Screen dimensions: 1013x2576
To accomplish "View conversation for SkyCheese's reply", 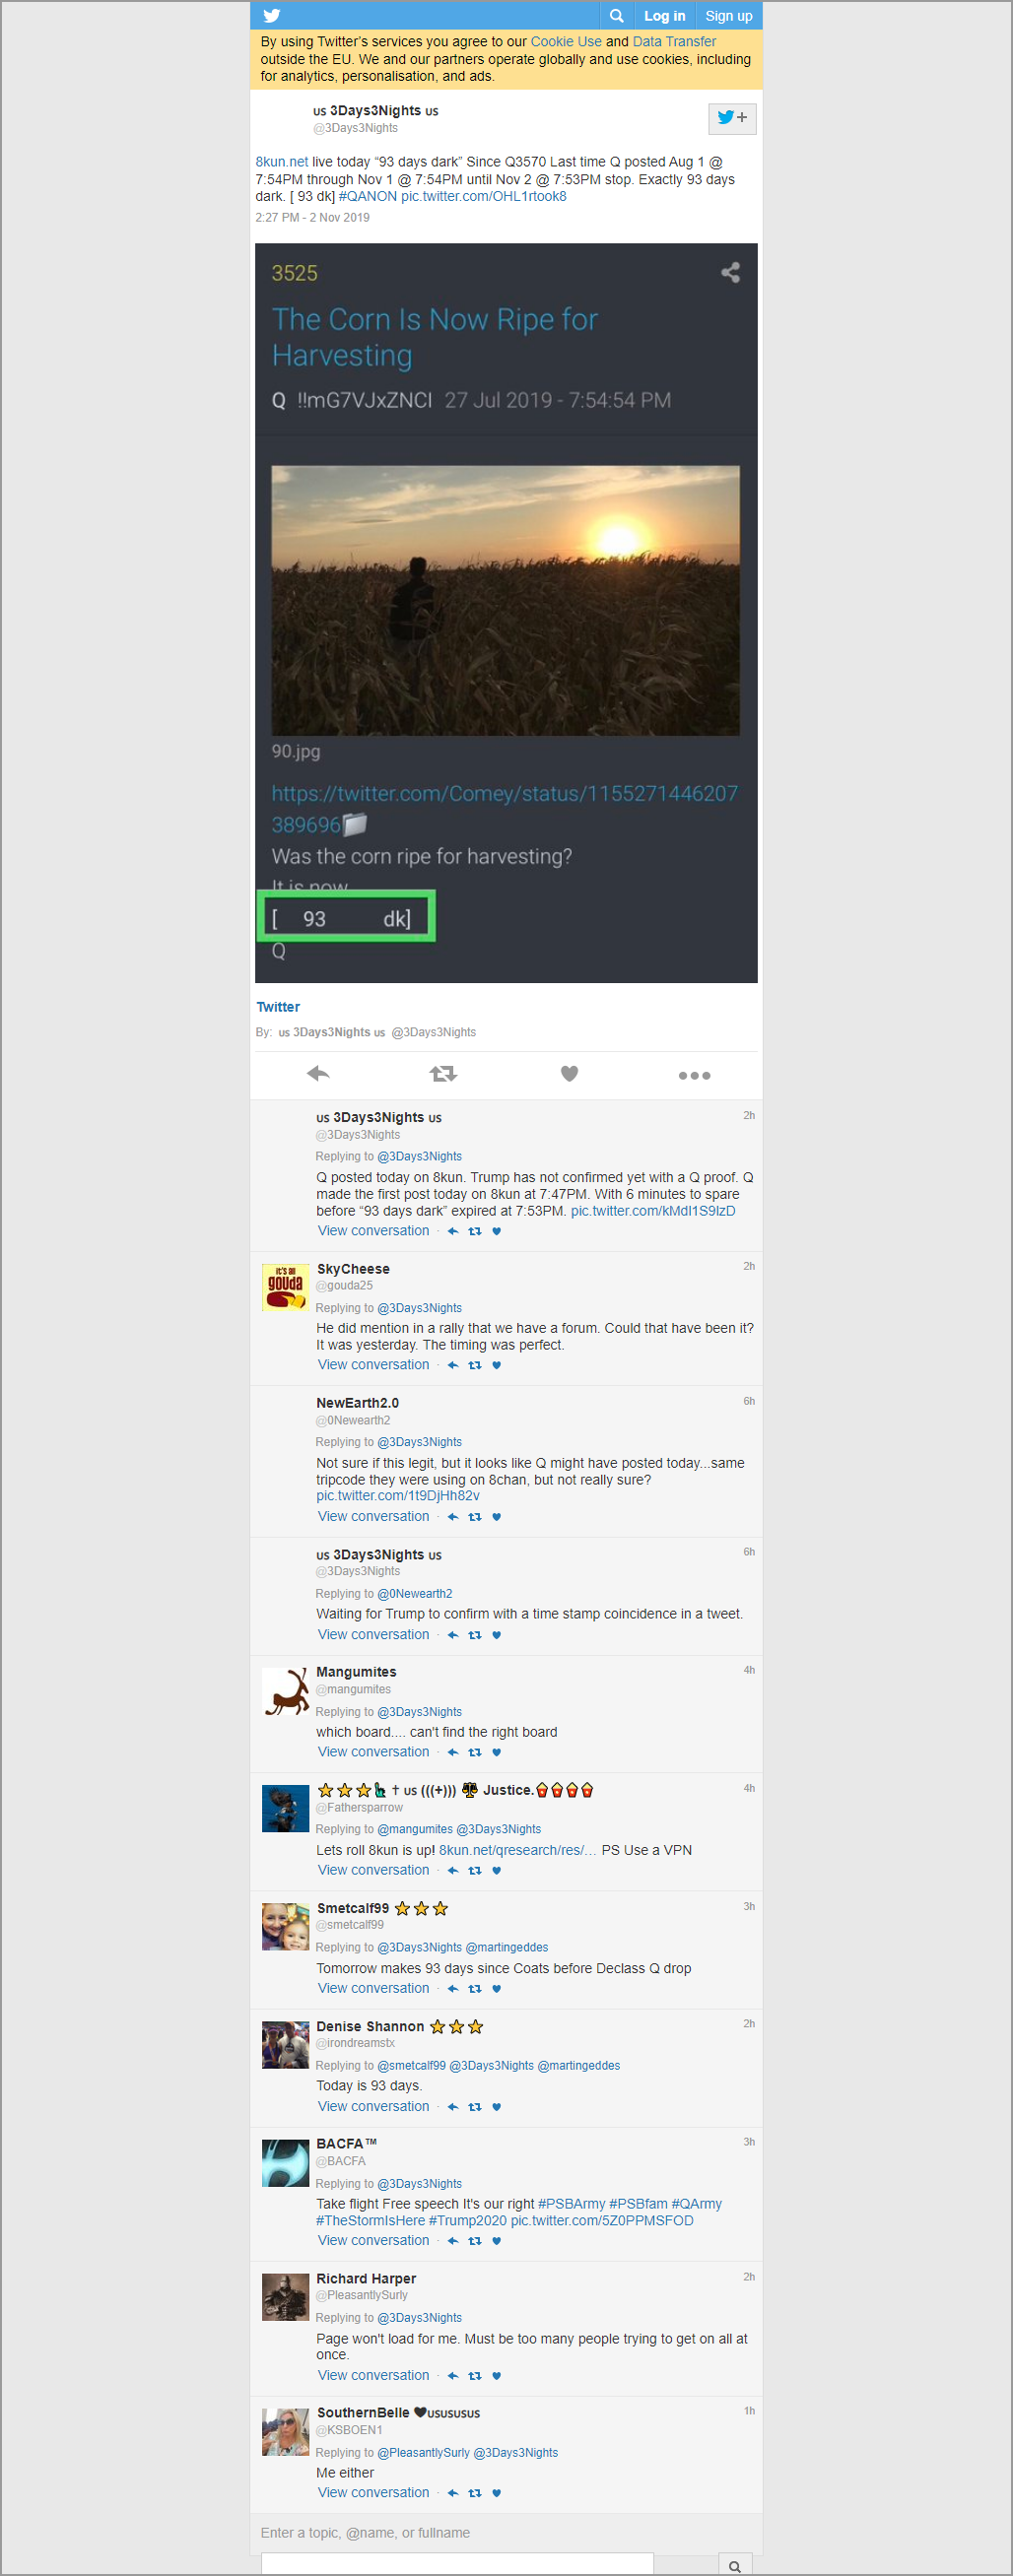I will click(x=373, y=1365).
